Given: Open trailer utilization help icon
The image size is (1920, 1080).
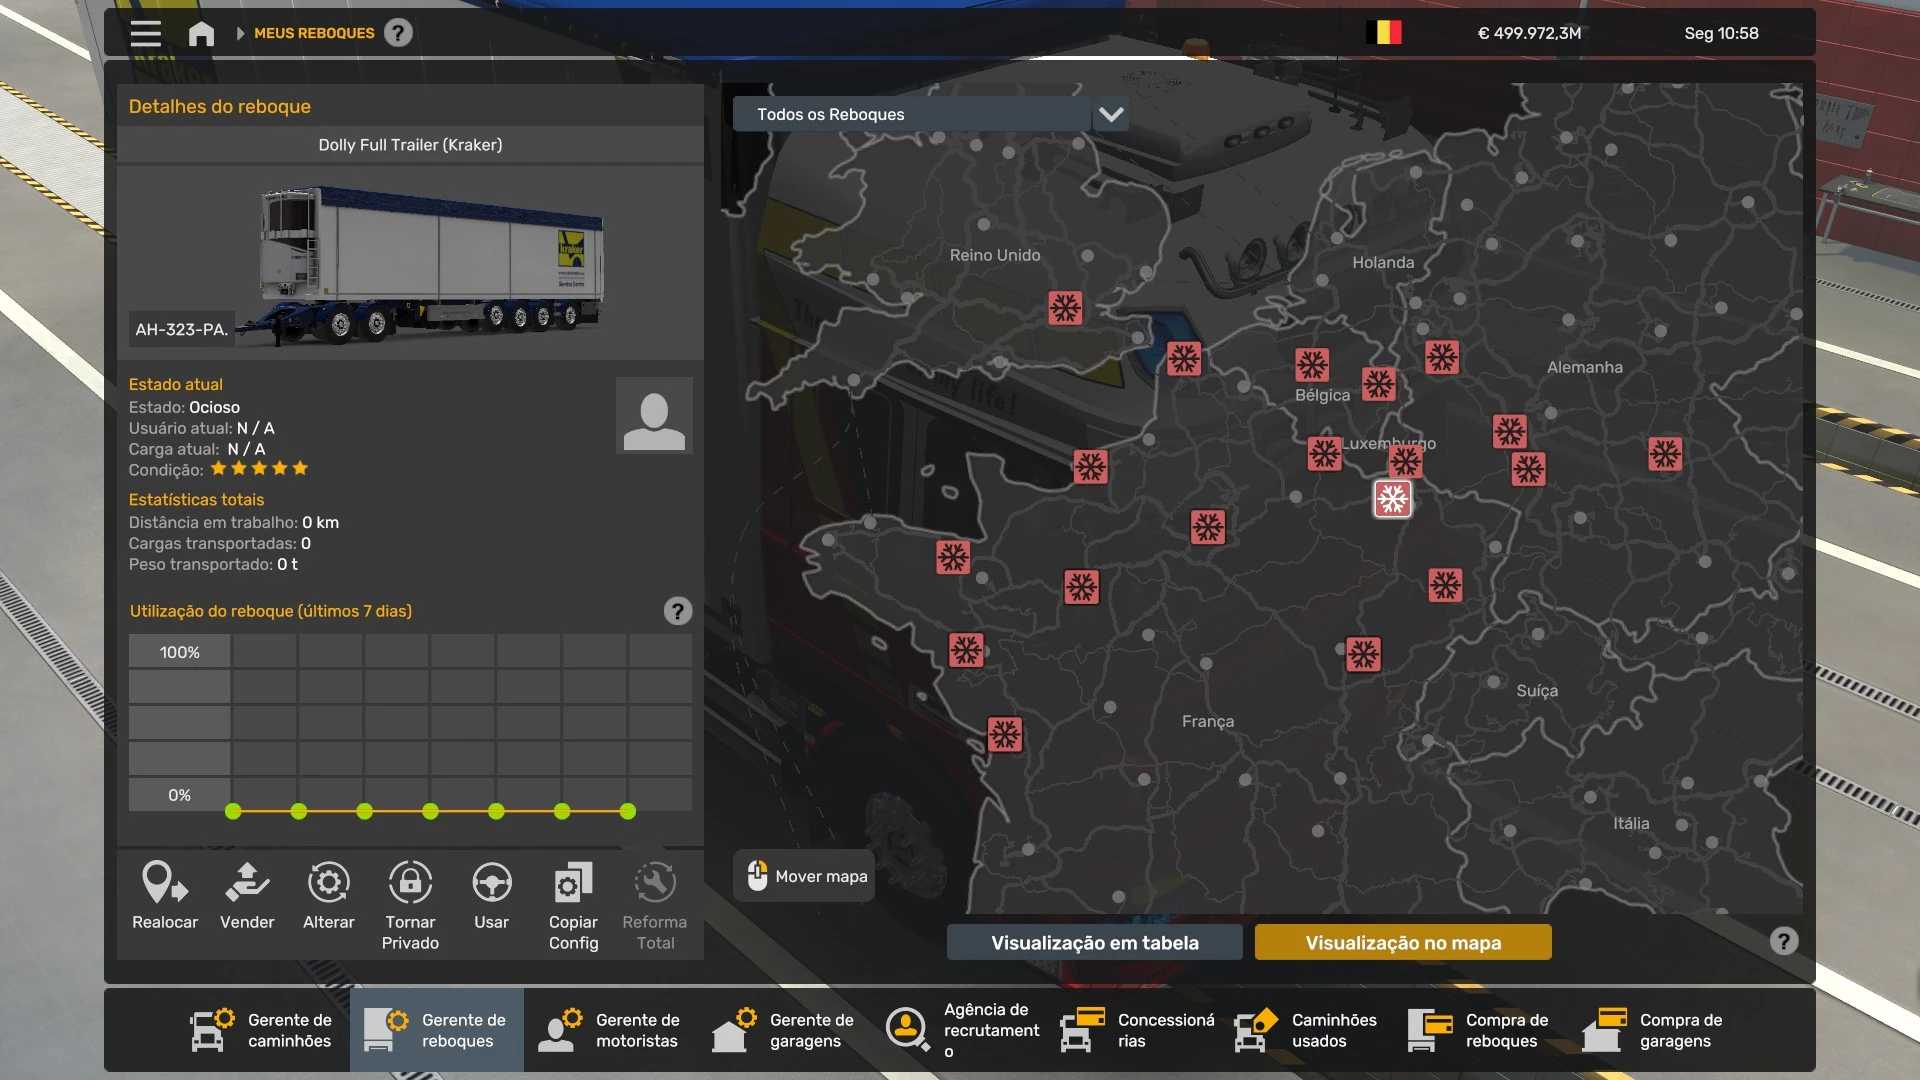Looking at the screenshot, I should (x=677, y=611).
